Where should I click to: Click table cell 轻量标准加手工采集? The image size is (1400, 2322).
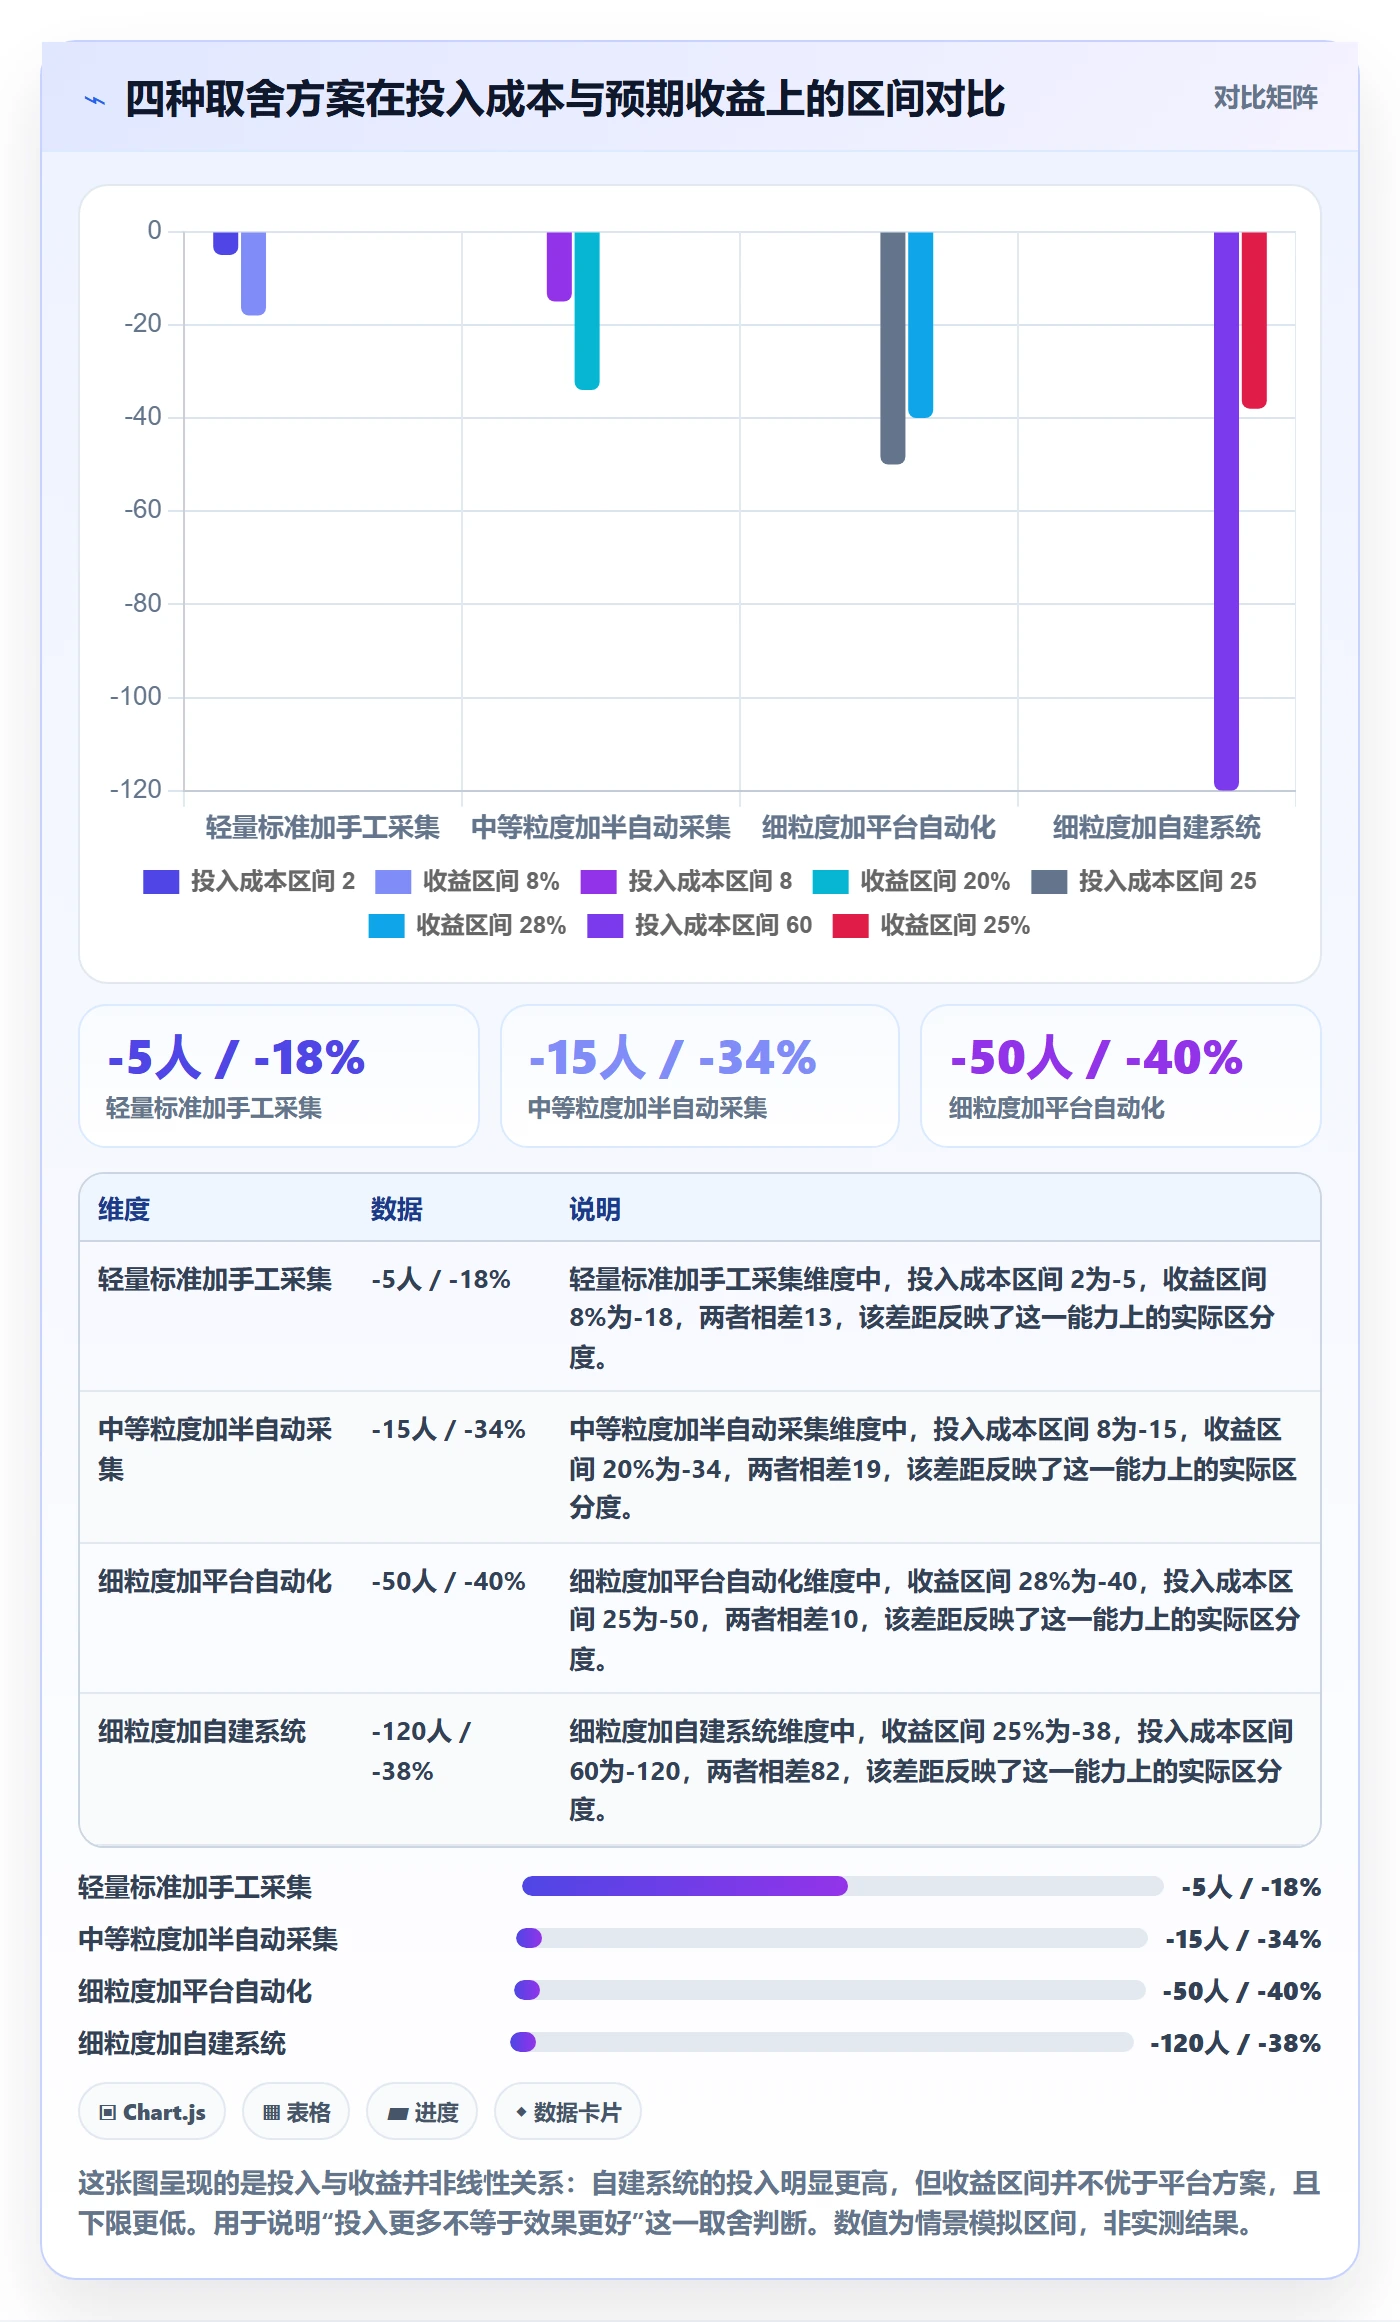(x=215, y=1279)
